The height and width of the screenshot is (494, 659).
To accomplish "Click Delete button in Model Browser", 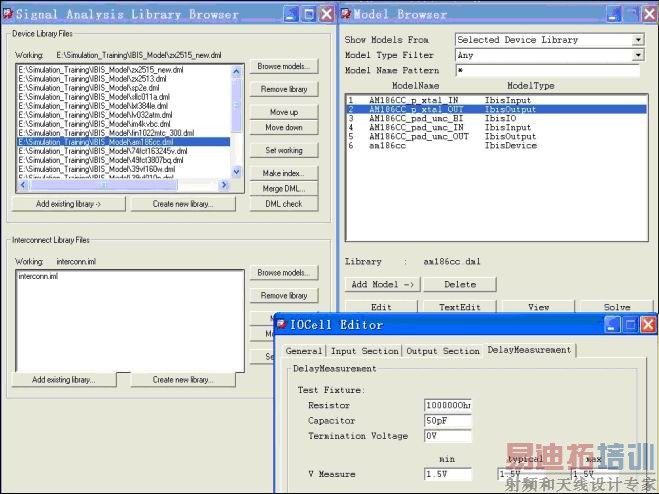I will pos(460,285).
